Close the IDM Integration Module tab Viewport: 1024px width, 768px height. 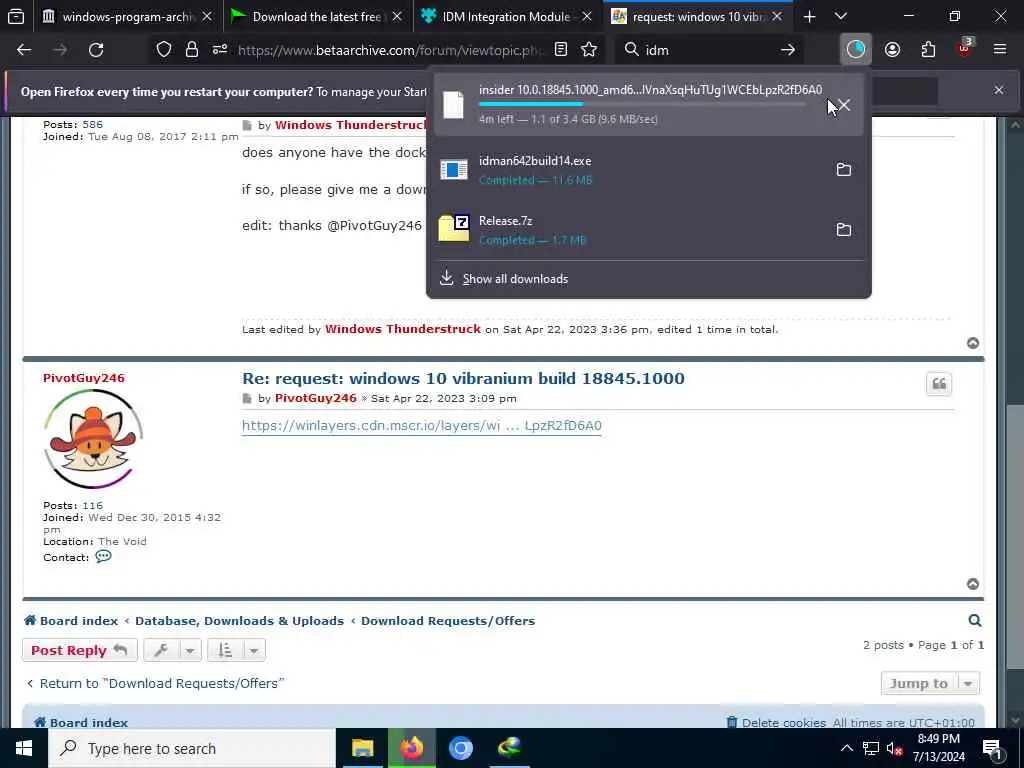[x=587, y=17]
